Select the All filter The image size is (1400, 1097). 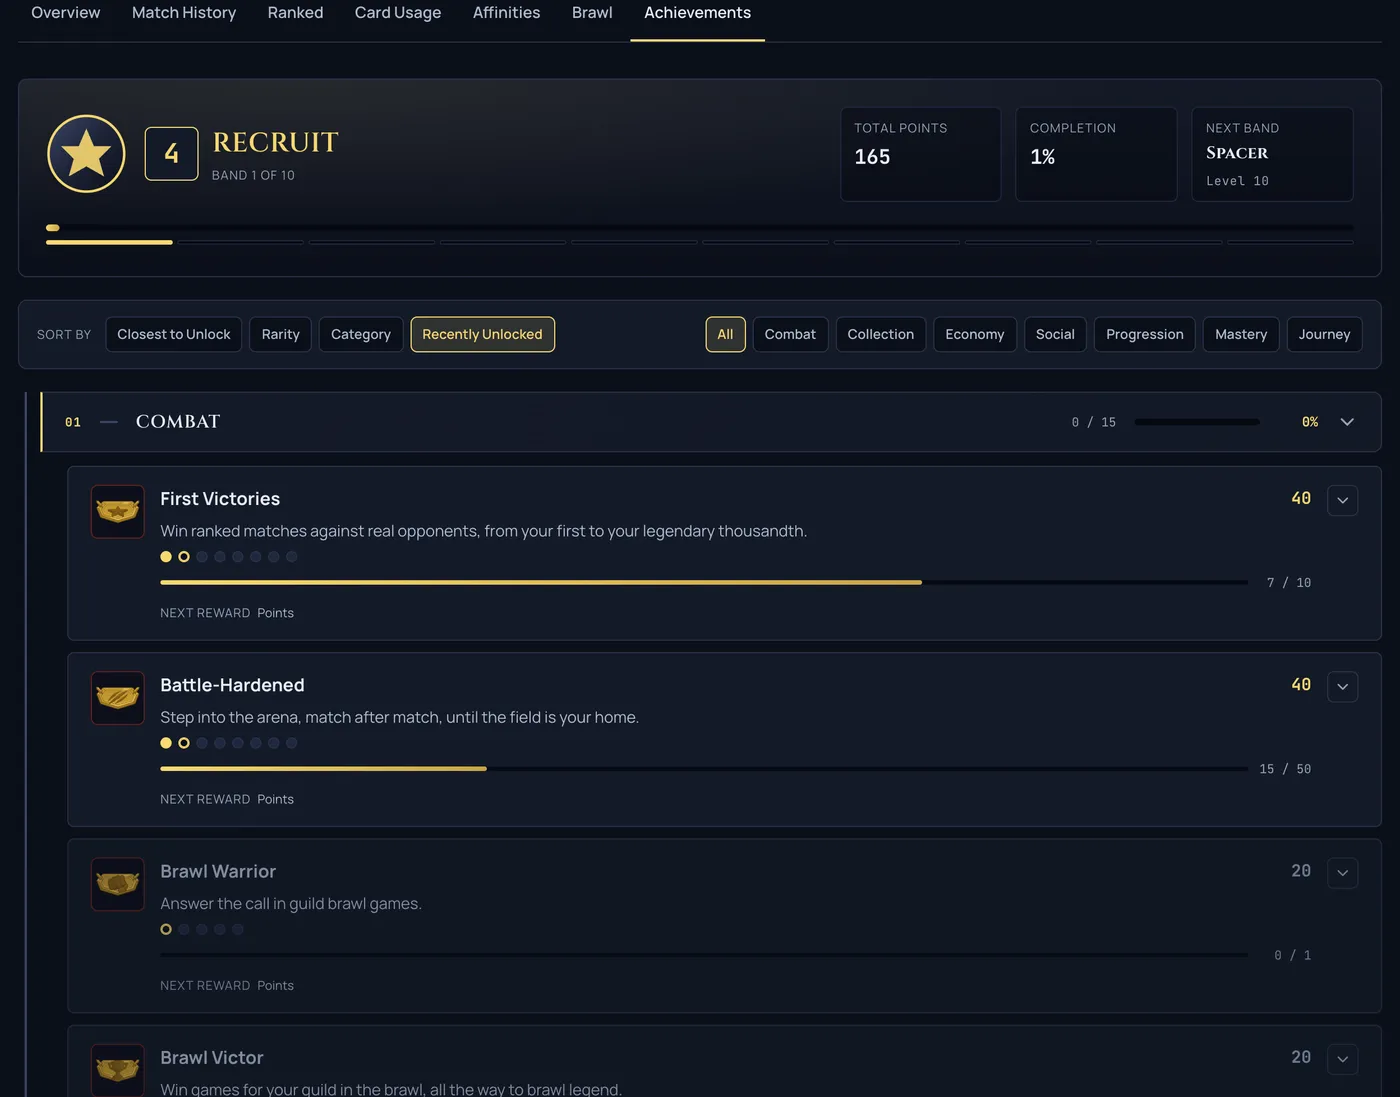click(x=725, y=334)
